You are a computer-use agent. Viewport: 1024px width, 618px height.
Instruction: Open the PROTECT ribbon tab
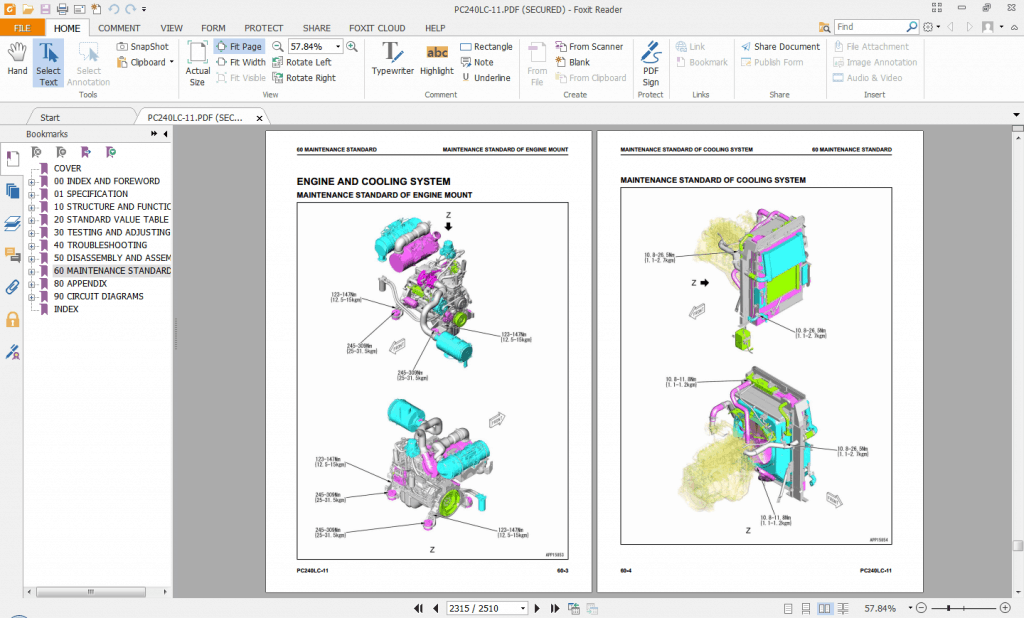click(264, 28)
